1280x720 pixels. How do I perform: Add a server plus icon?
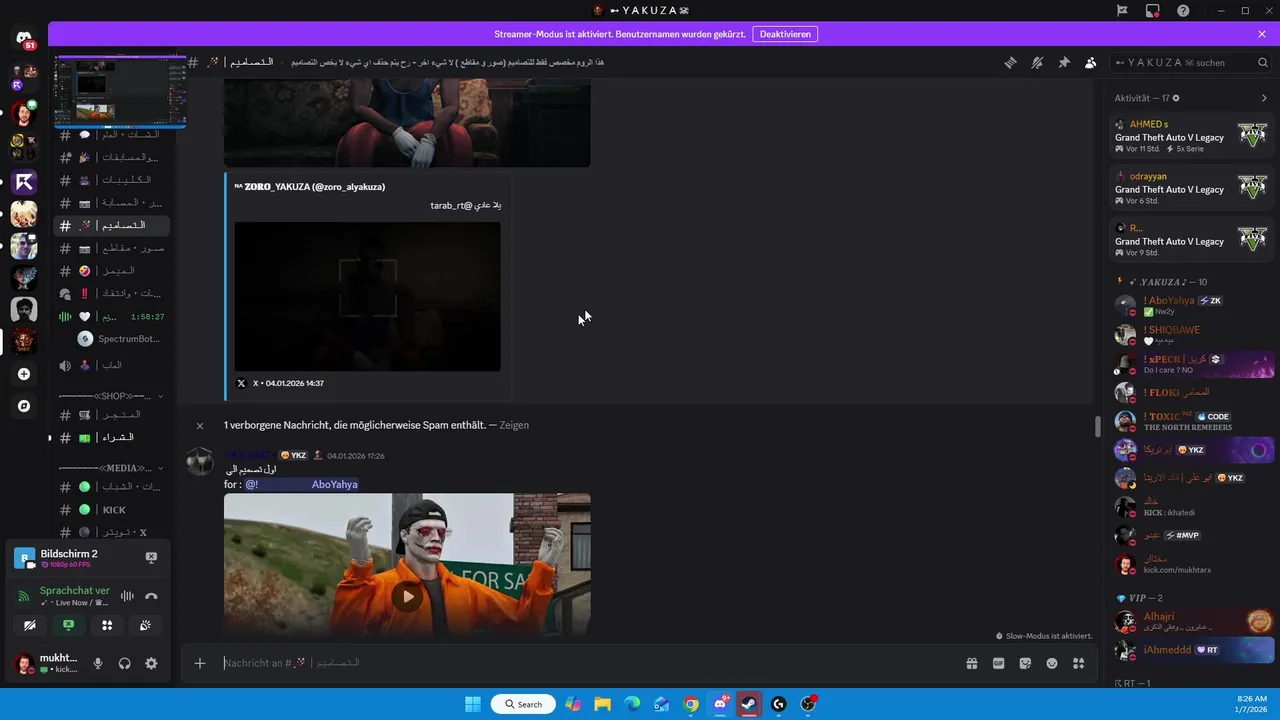point(24,374)
